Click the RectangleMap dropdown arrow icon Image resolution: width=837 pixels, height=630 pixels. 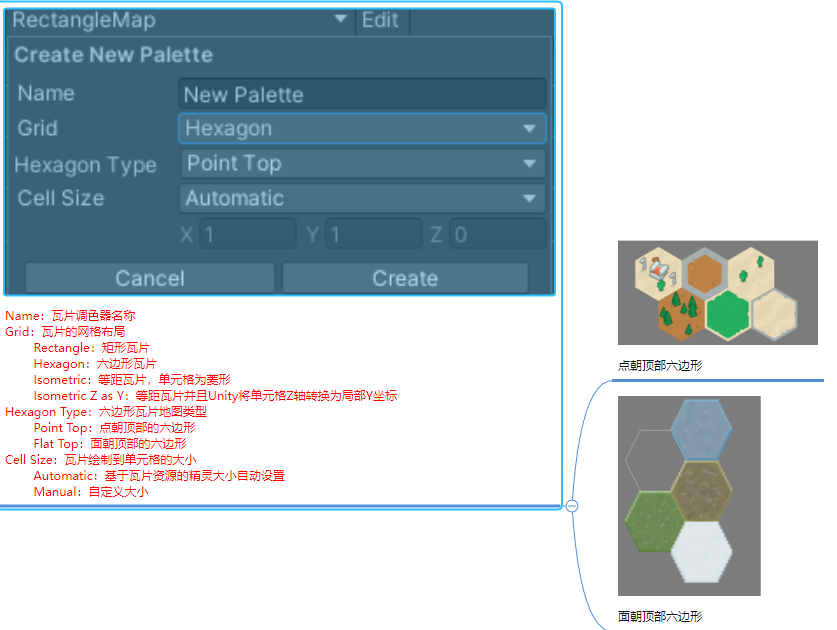(340, 19)
